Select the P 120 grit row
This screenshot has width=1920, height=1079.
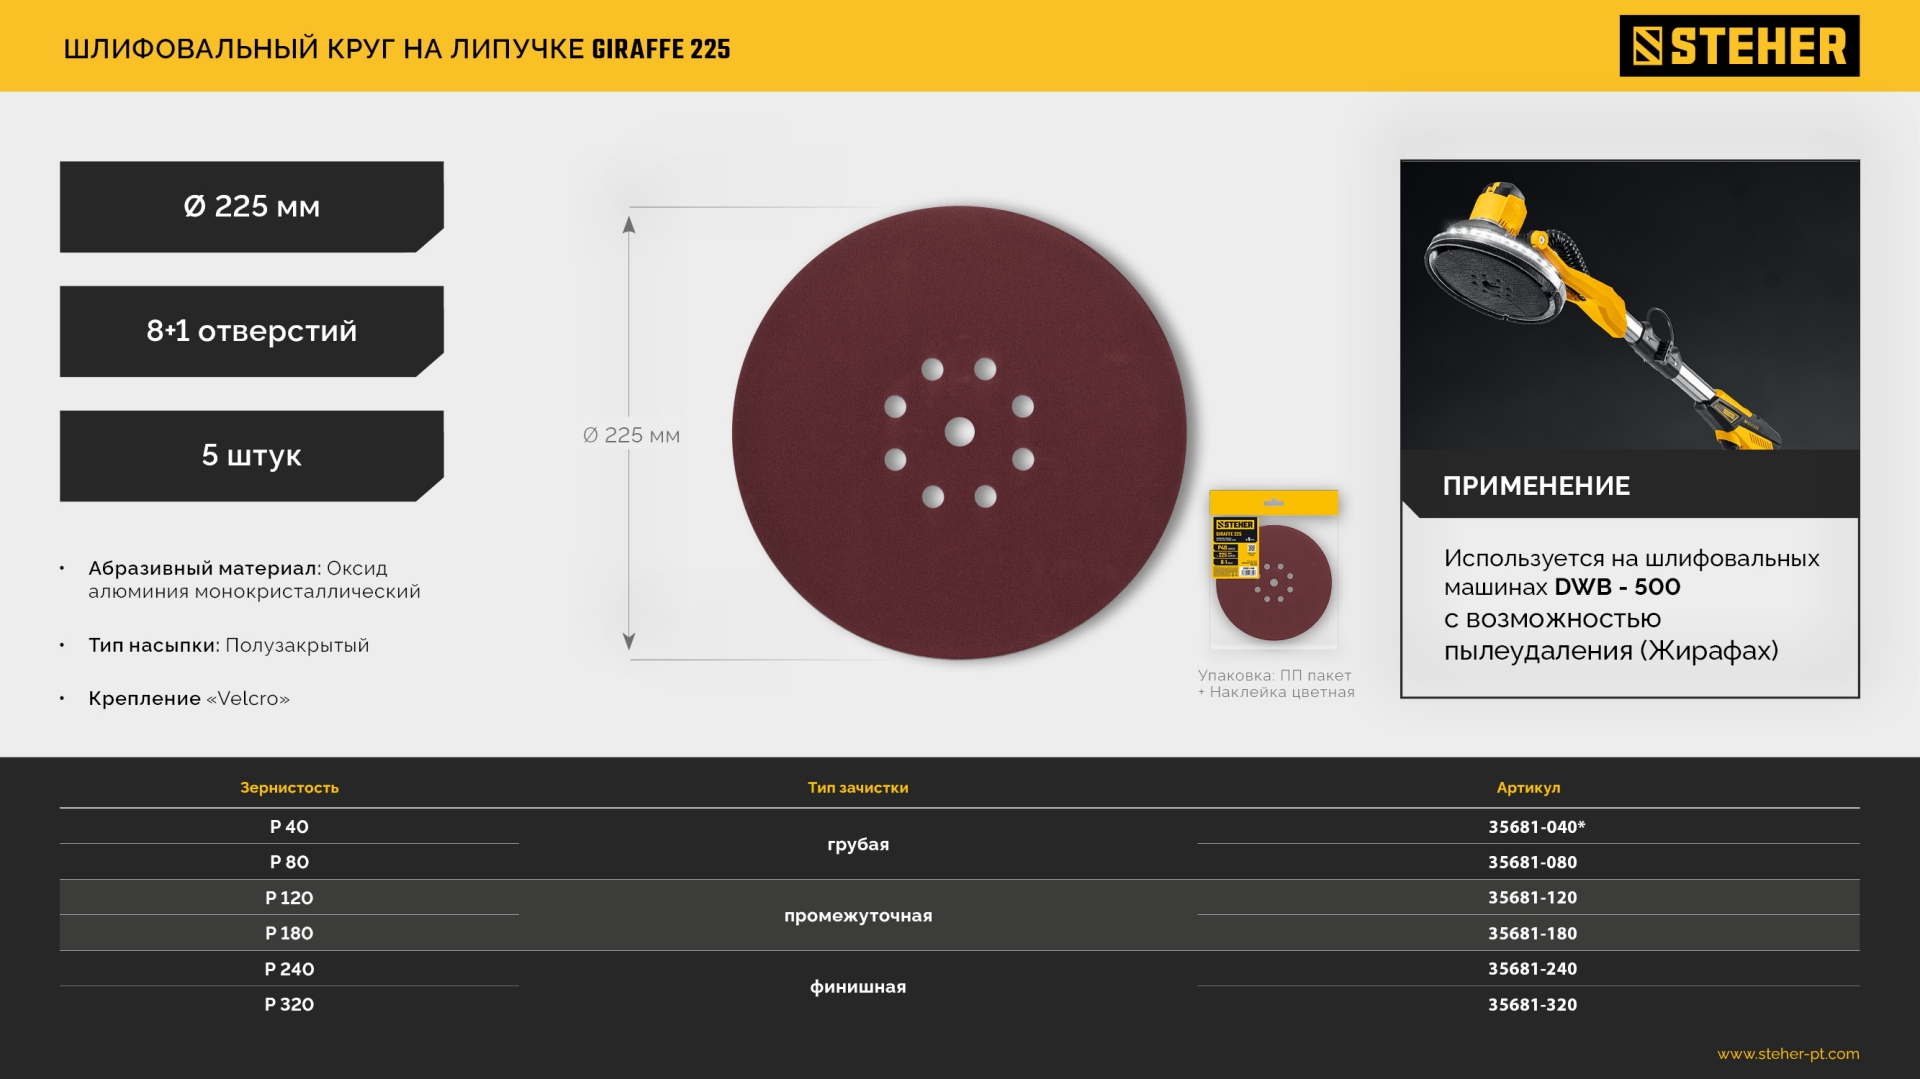tap(289, 898)
